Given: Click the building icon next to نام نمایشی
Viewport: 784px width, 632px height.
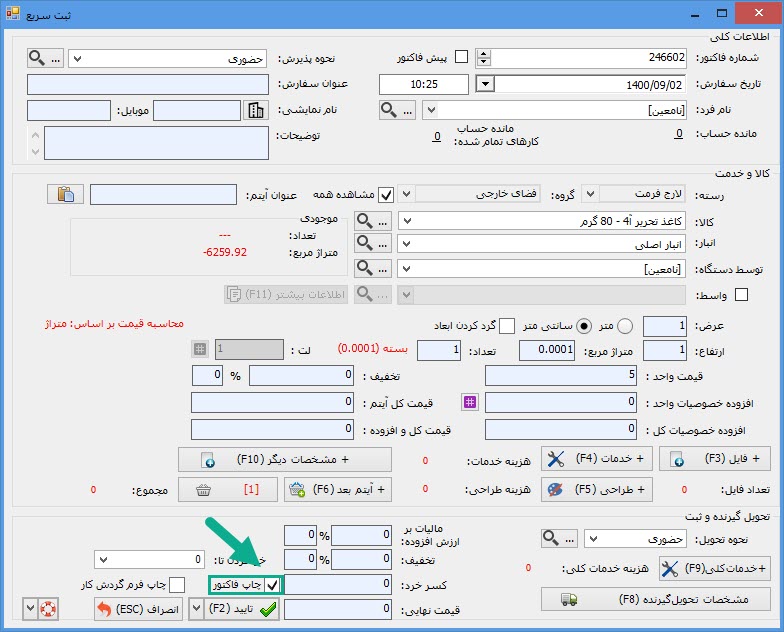Looking at the screenshot, I should pyautogui.click(x=256, y=110).
